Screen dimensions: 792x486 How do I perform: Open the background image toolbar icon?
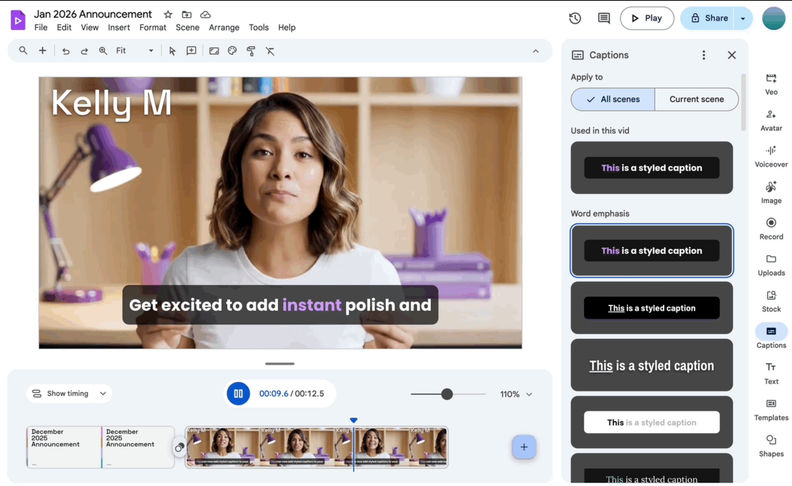[214, 51]
